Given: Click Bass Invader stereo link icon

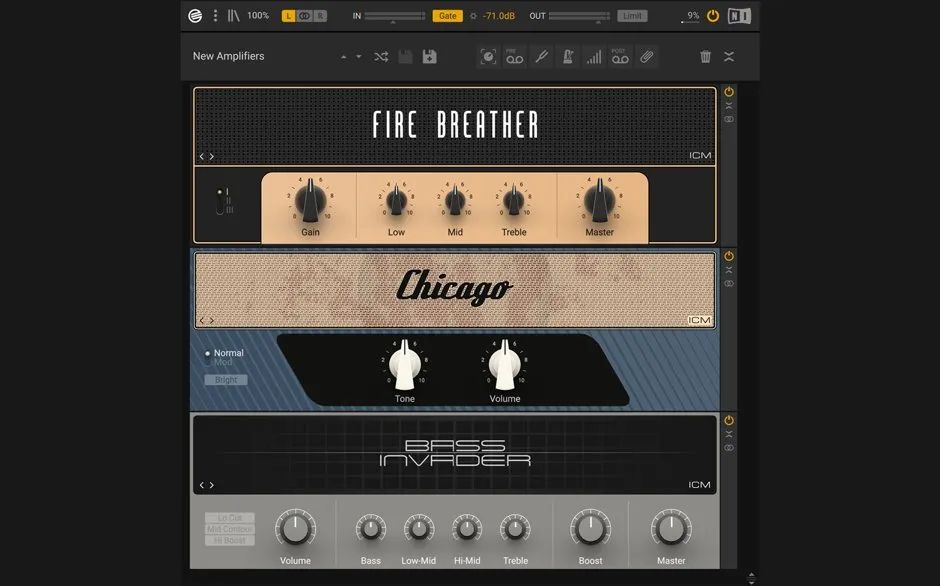Looking at the screenshot, I should (x=729, y=447).
